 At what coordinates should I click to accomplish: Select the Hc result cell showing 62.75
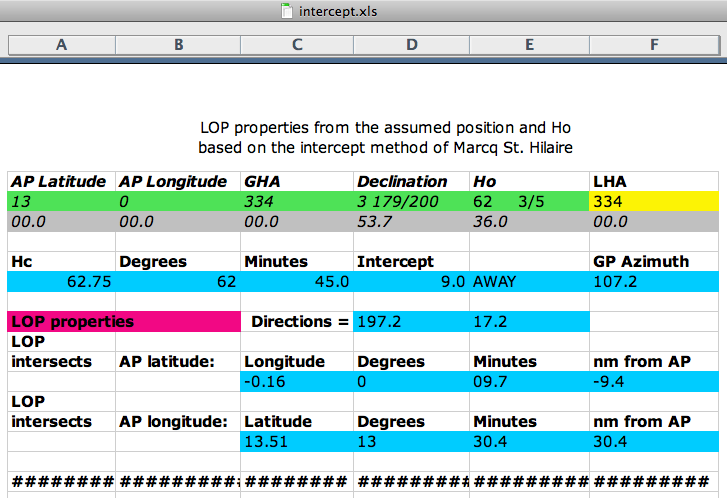pos(61,281)
